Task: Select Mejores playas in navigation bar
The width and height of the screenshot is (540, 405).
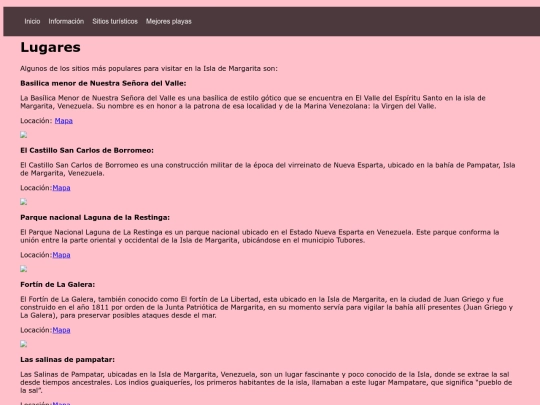Action: [x=168, y=21]
